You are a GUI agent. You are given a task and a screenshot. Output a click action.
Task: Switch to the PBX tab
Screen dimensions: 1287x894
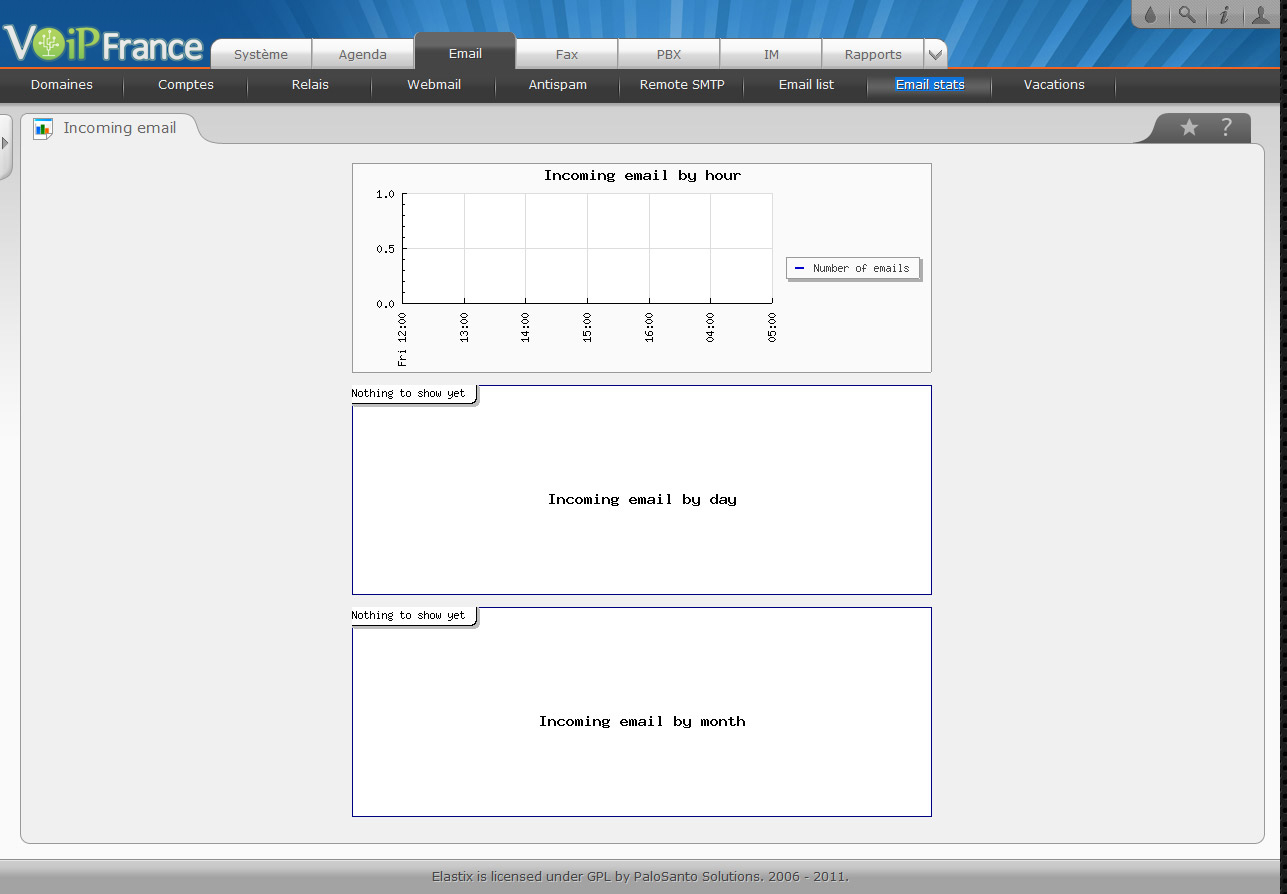pyautogui.click(x=669, y=54)
